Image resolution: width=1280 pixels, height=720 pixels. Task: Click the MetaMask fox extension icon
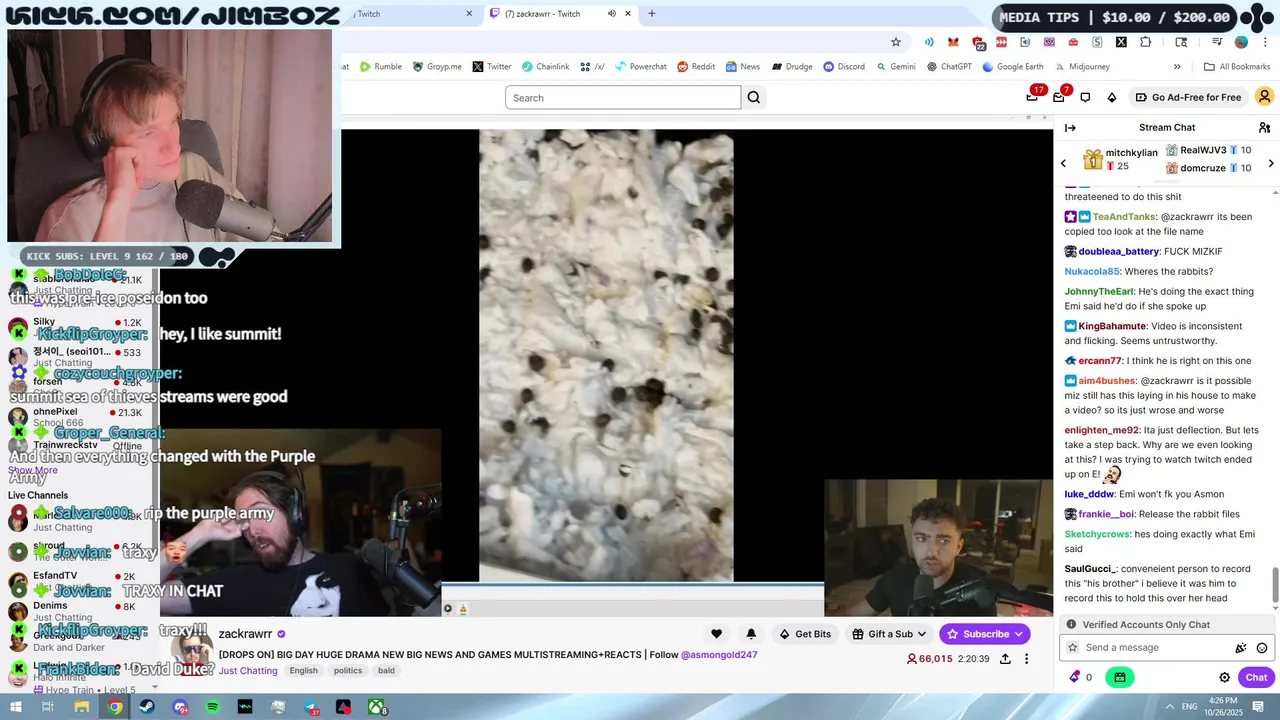(x=953, y=42)
